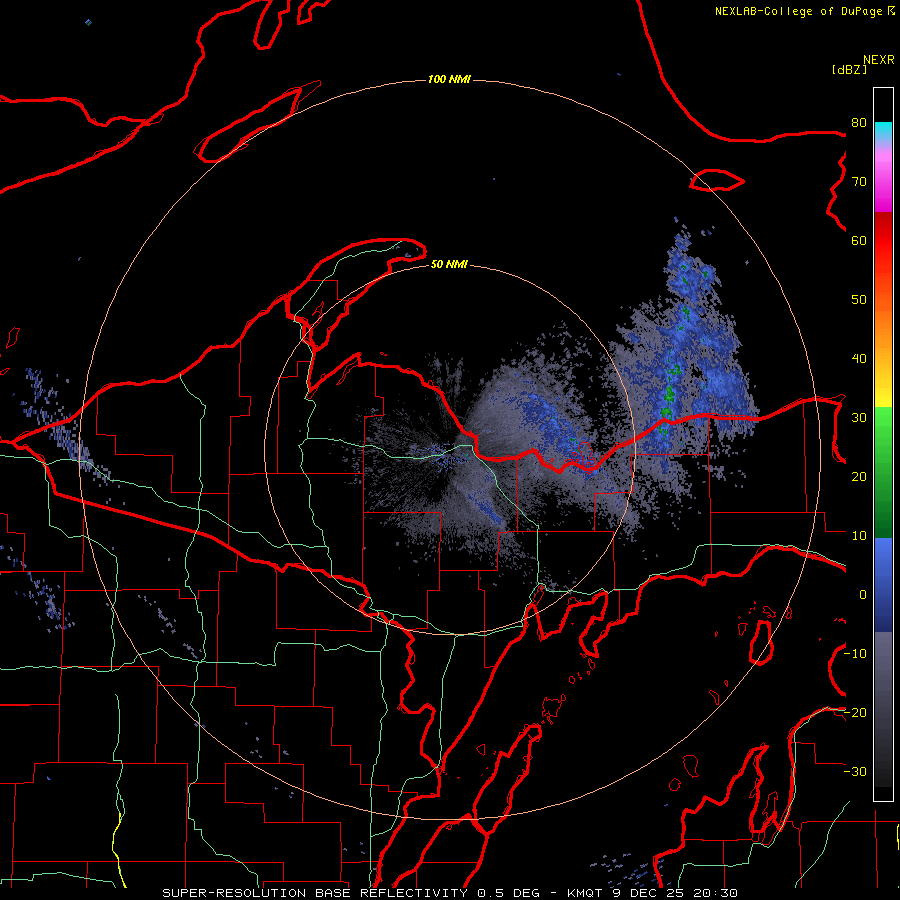Screen dimensions: 900x900
Task: Click the -30 value on the dBZ scale
Action: 856,771
